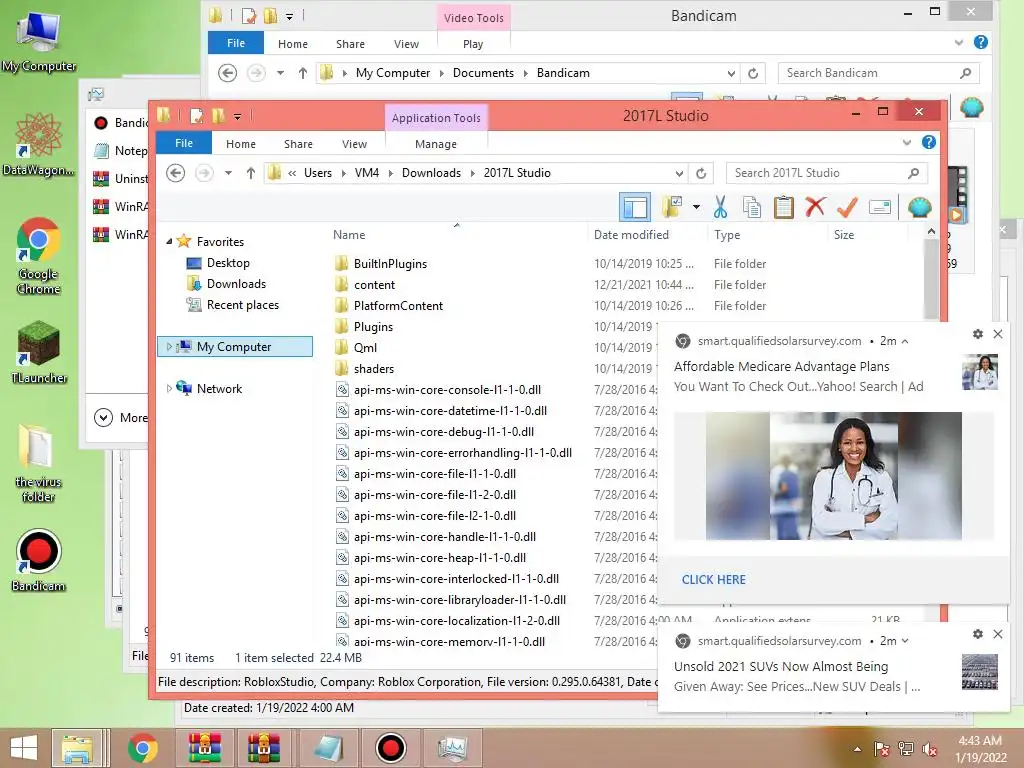This screenshot has height=768, width=1024.
Task: Open Manage tab under Application Tools
Action: tap(436, 144)
